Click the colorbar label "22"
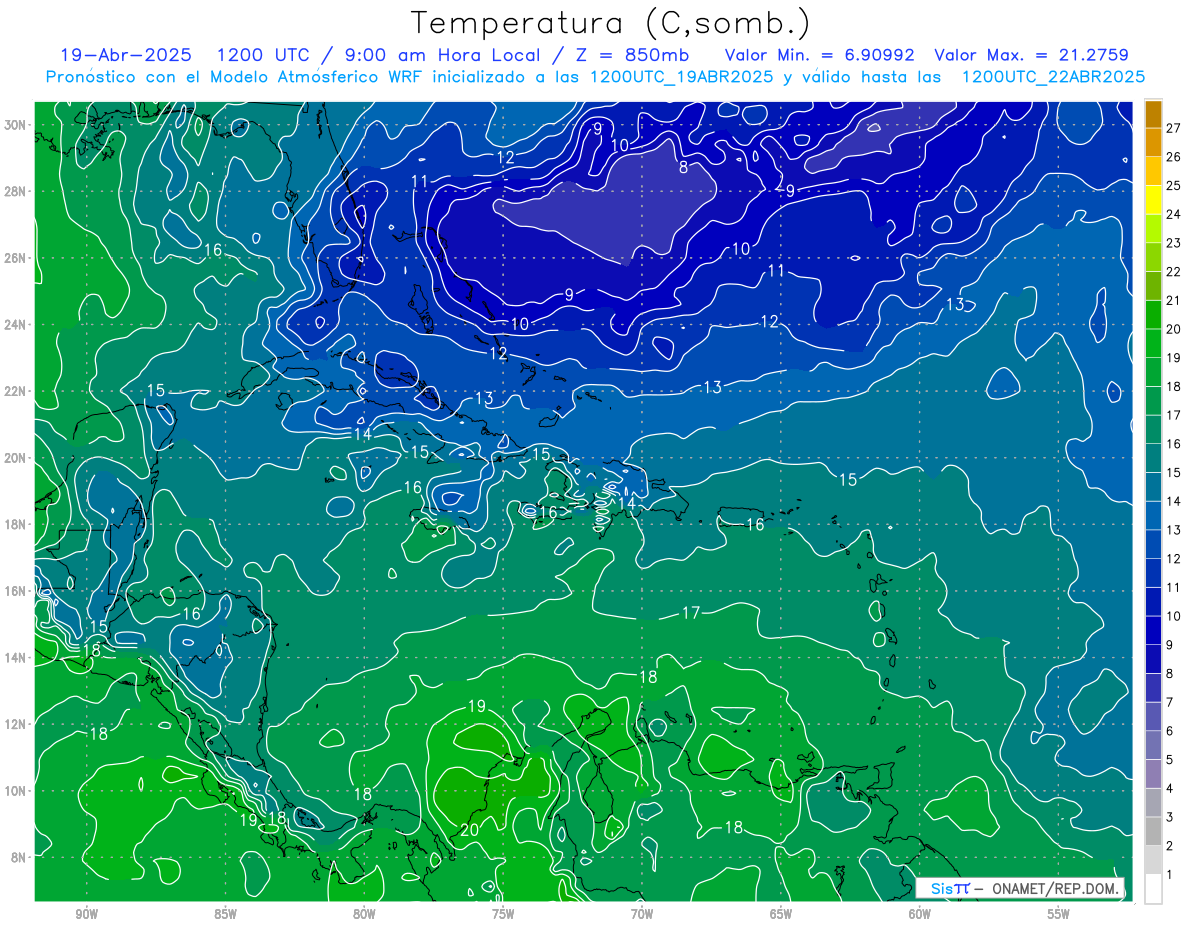 point(1174,271)
